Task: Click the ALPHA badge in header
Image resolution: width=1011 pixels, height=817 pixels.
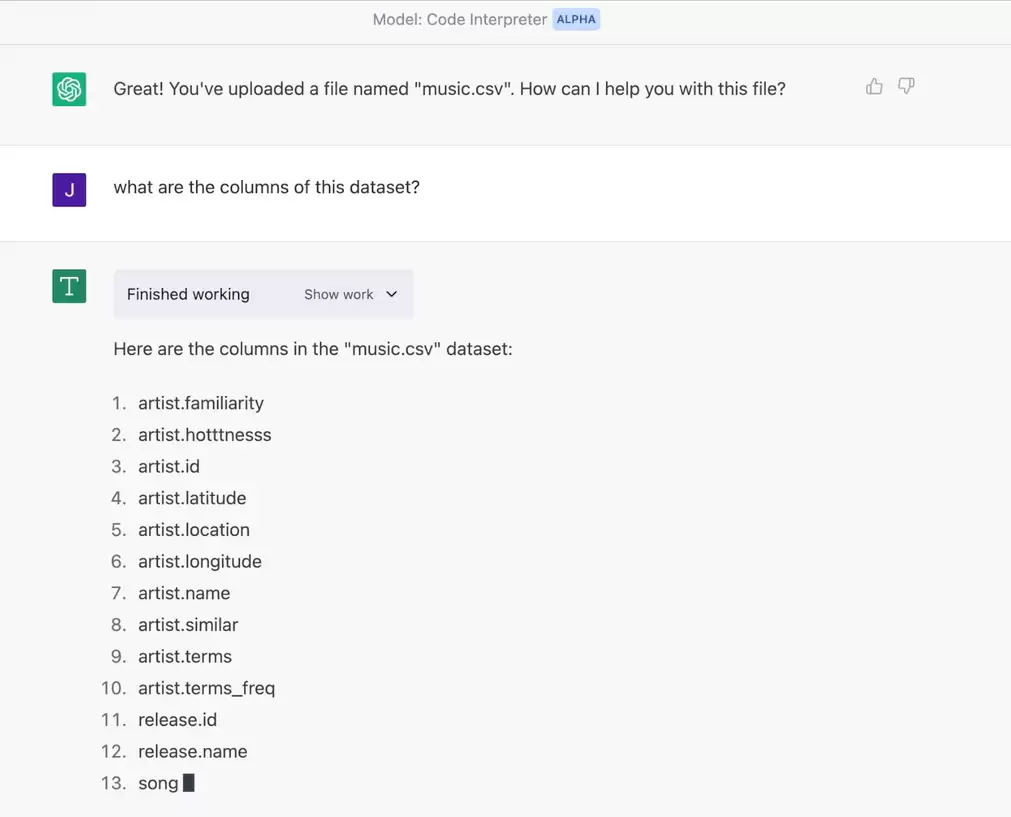Action: tap(576, 19)
